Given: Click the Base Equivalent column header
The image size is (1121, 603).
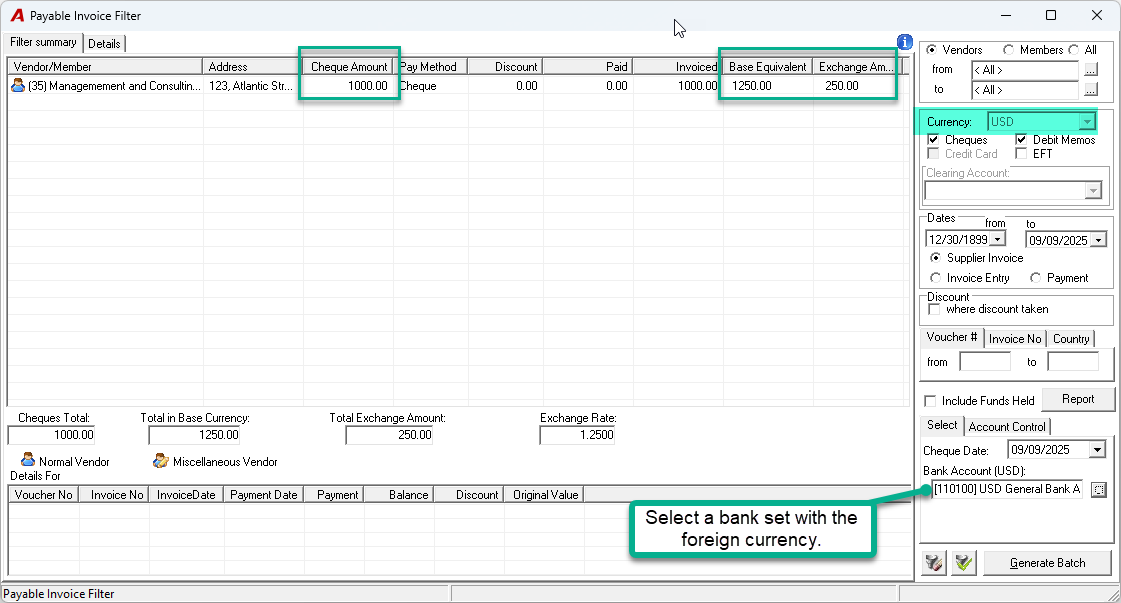Looking at the screenshot, I should click(768, 67).
